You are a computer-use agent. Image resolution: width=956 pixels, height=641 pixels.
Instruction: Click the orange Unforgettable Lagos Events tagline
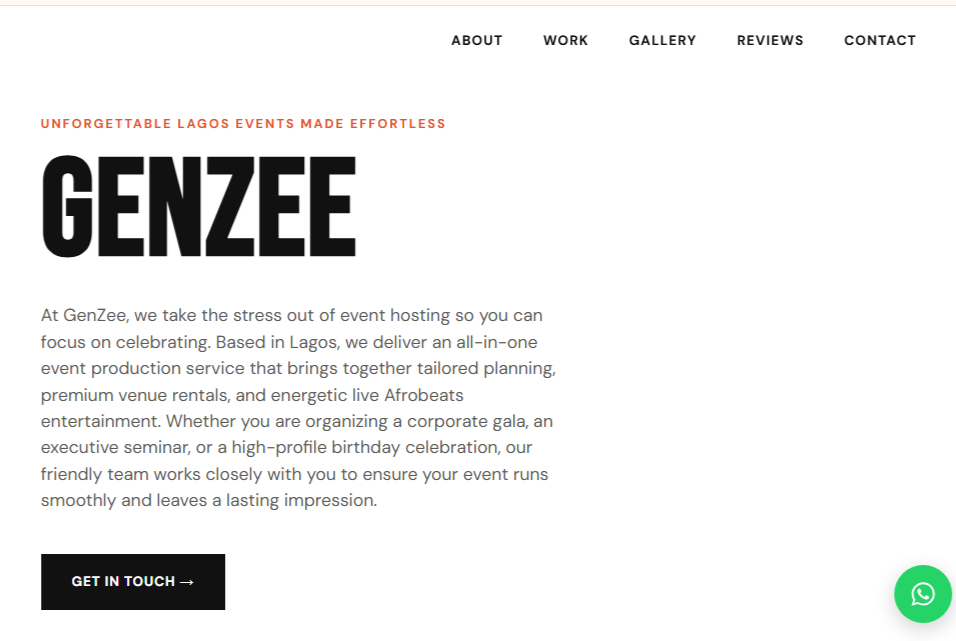(243, 124)
